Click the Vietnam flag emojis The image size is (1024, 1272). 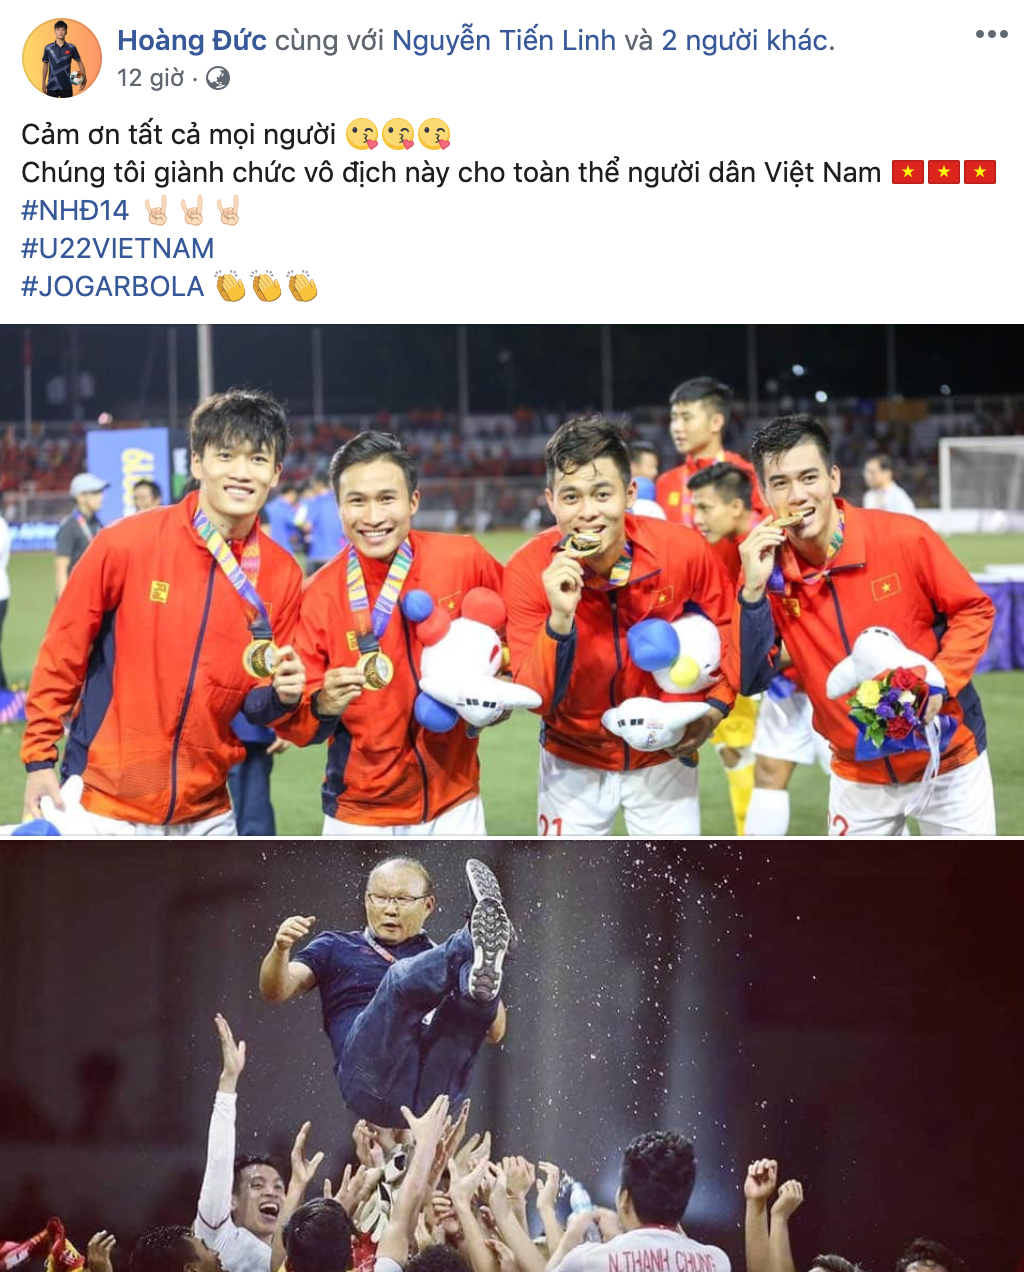944,172
